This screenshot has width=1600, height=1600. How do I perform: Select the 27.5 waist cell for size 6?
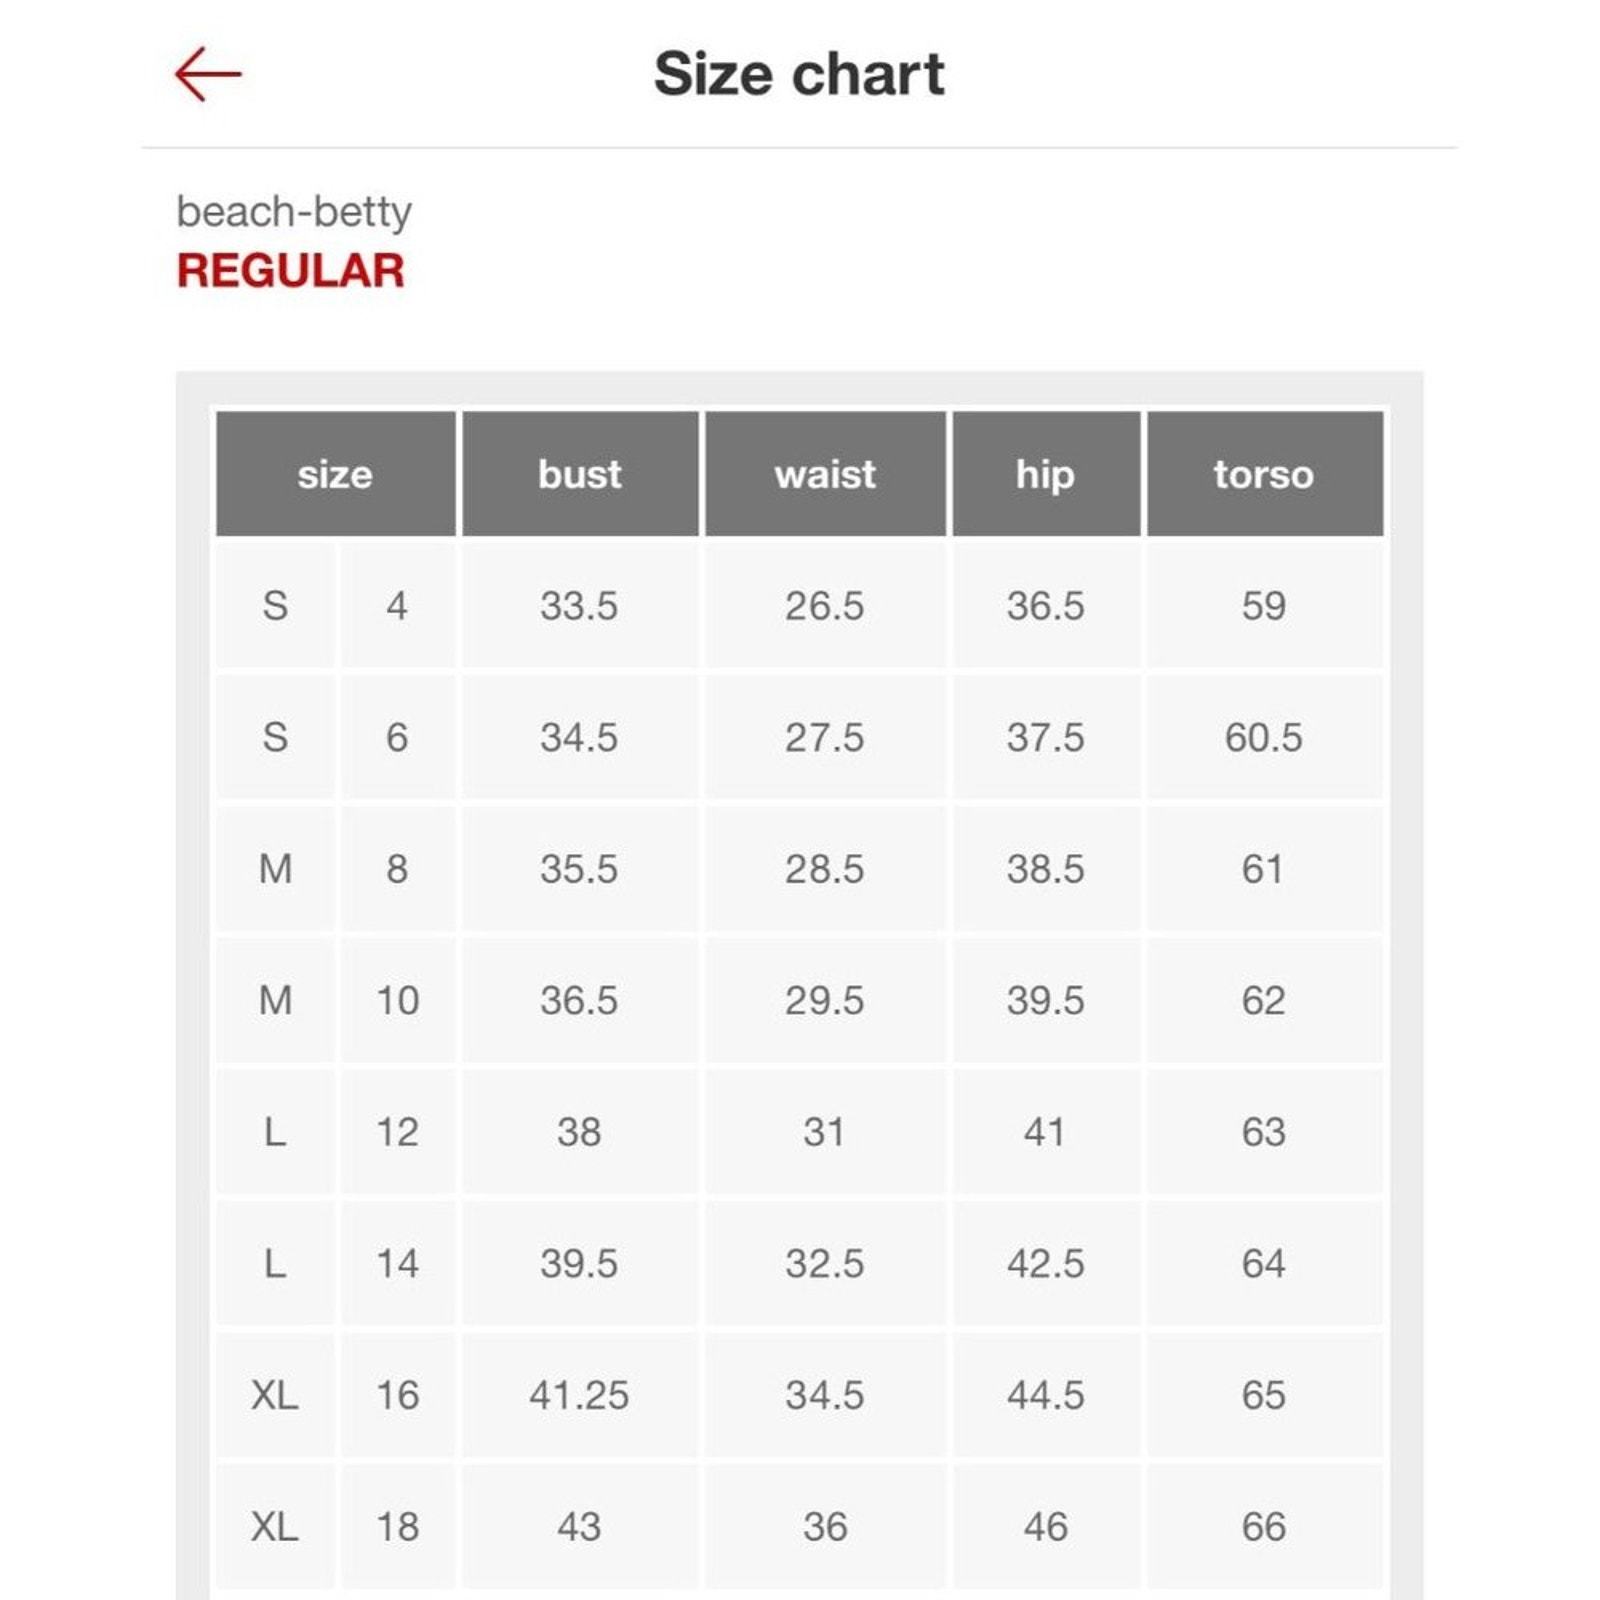(x=825, y=738)
